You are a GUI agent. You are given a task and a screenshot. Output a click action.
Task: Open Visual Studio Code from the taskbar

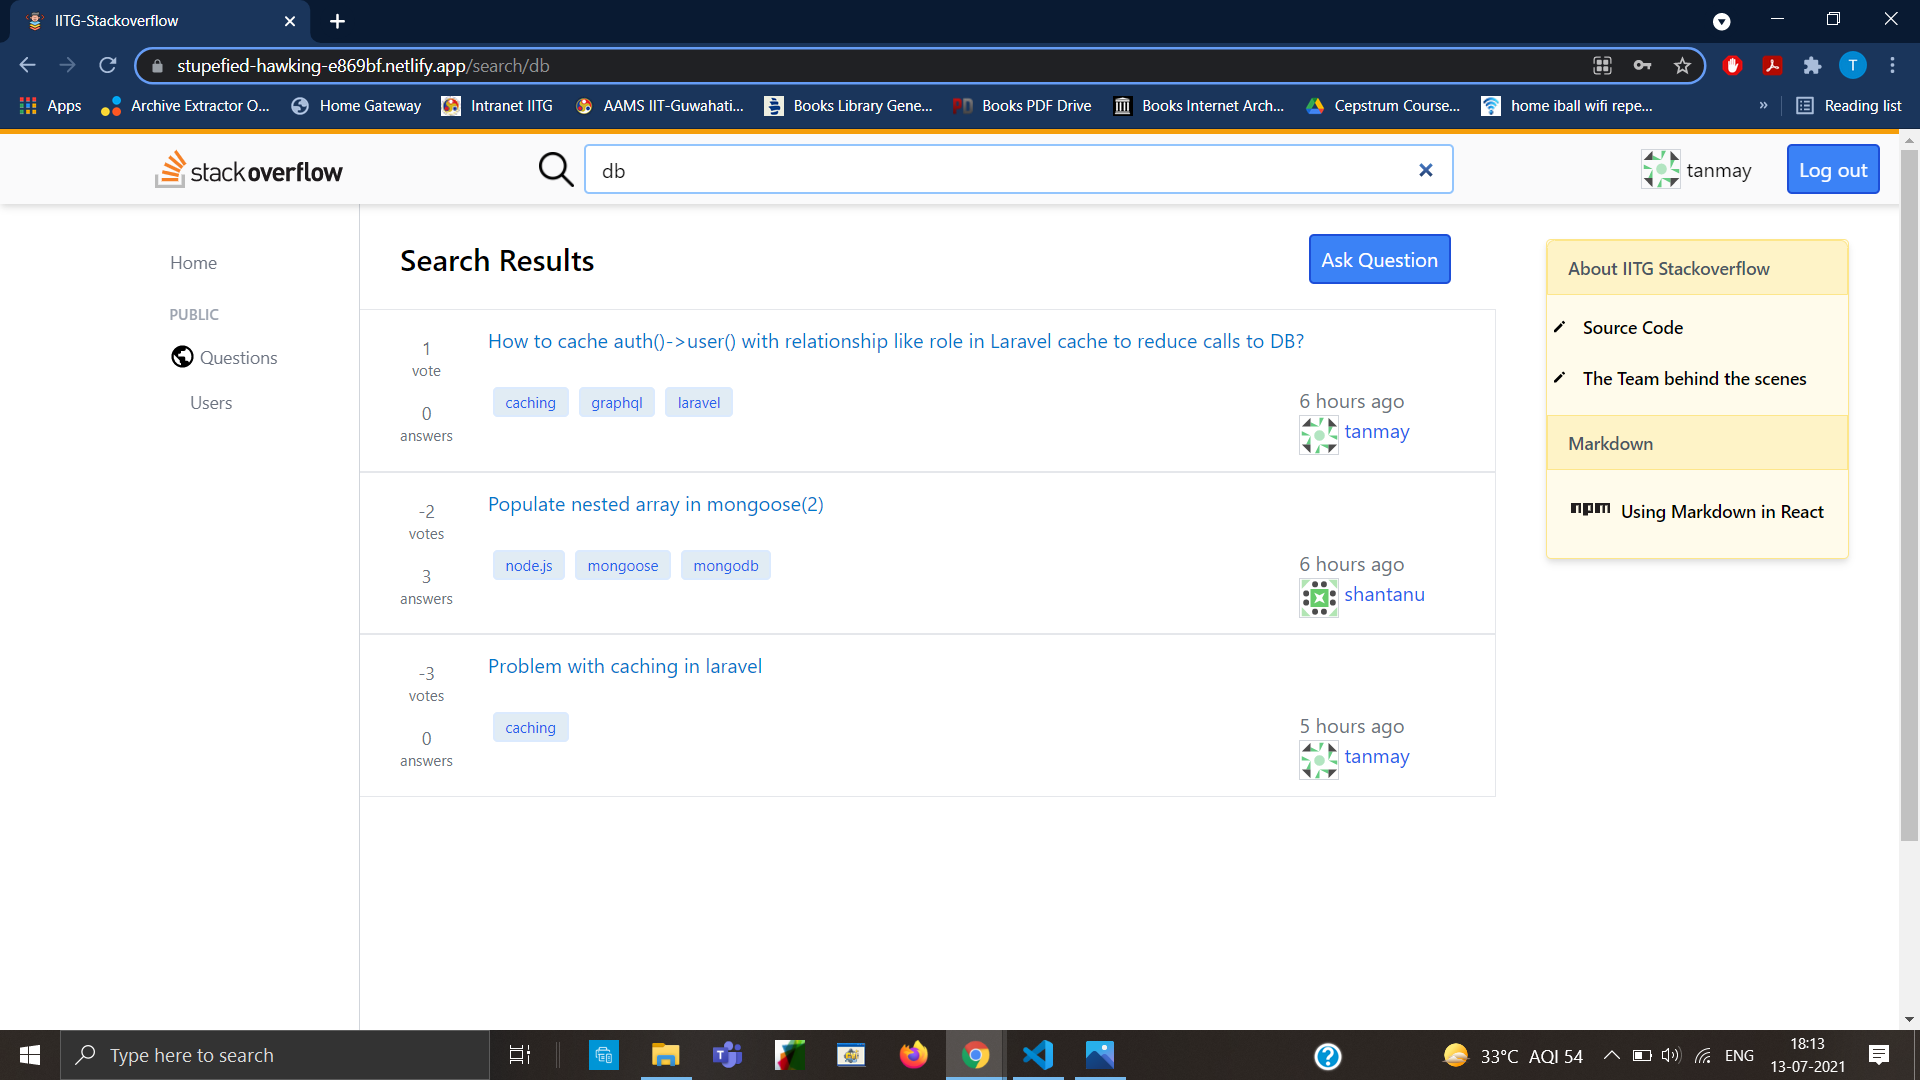click(x=1038, y=1055)
